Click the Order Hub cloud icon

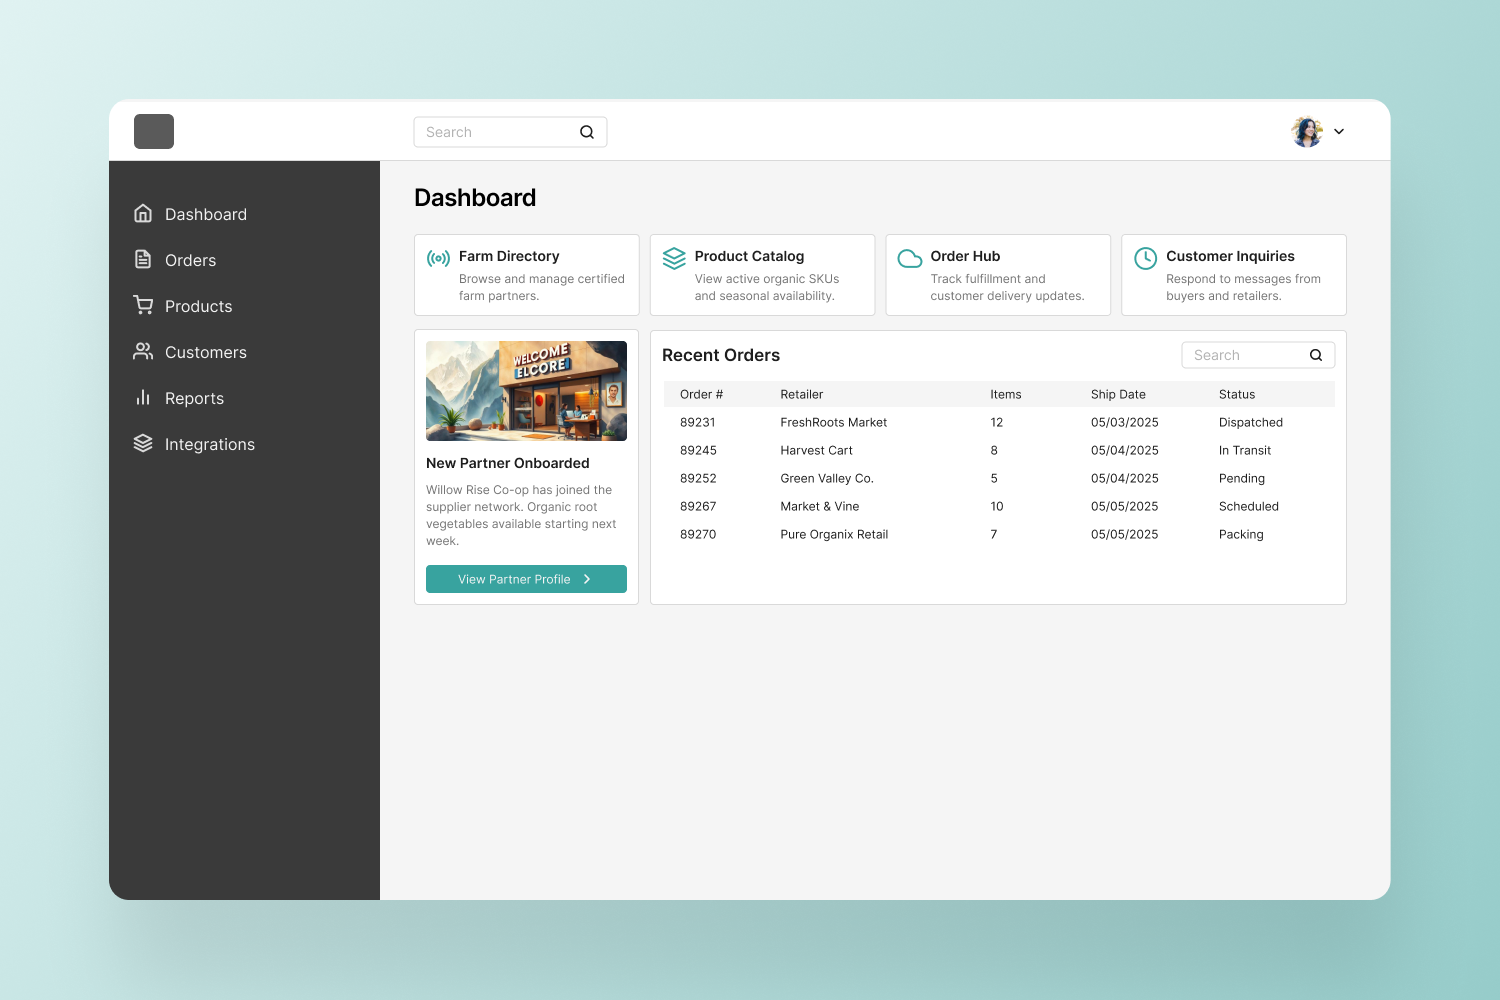910,258
